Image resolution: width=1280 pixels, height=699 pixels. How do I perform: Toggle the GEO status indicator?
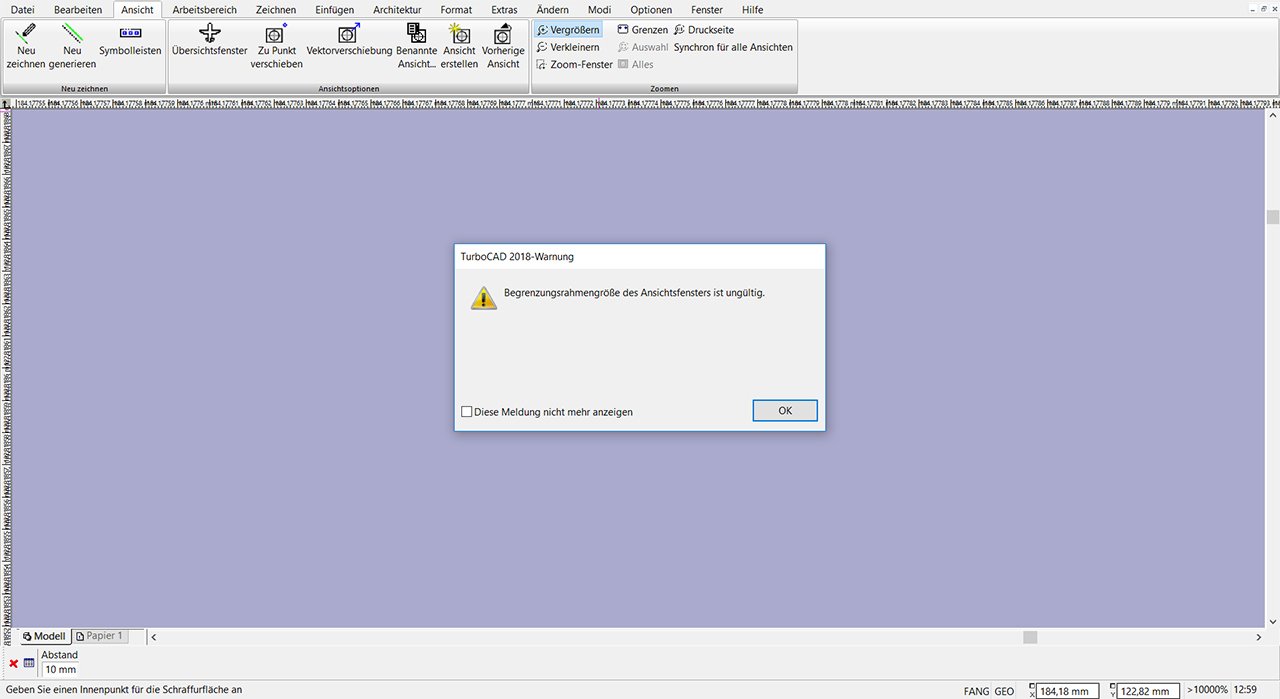pos(1004,691)
